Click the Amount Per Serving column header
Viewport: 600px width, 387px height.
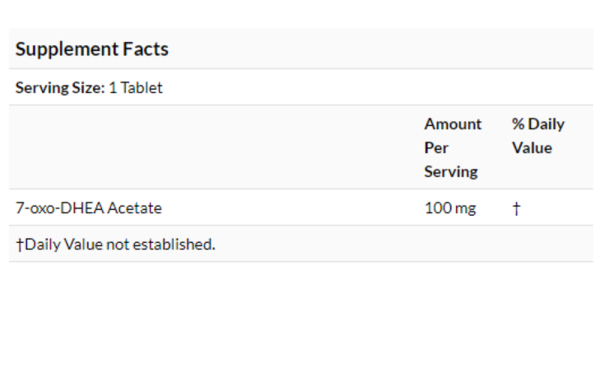[453, 148]
